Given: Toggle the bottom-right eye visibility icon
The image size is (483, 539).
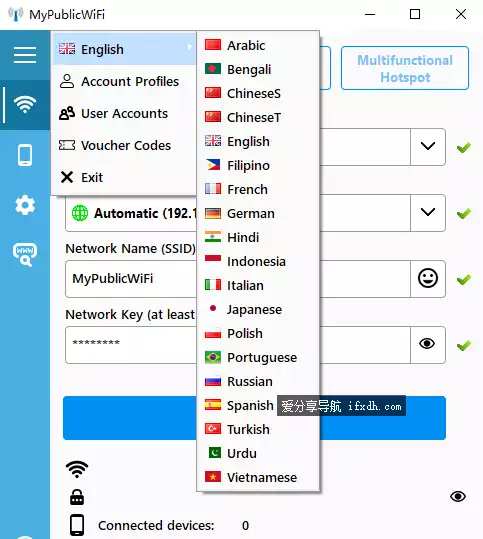Looking at the screenshot, I should coord(458,496).
